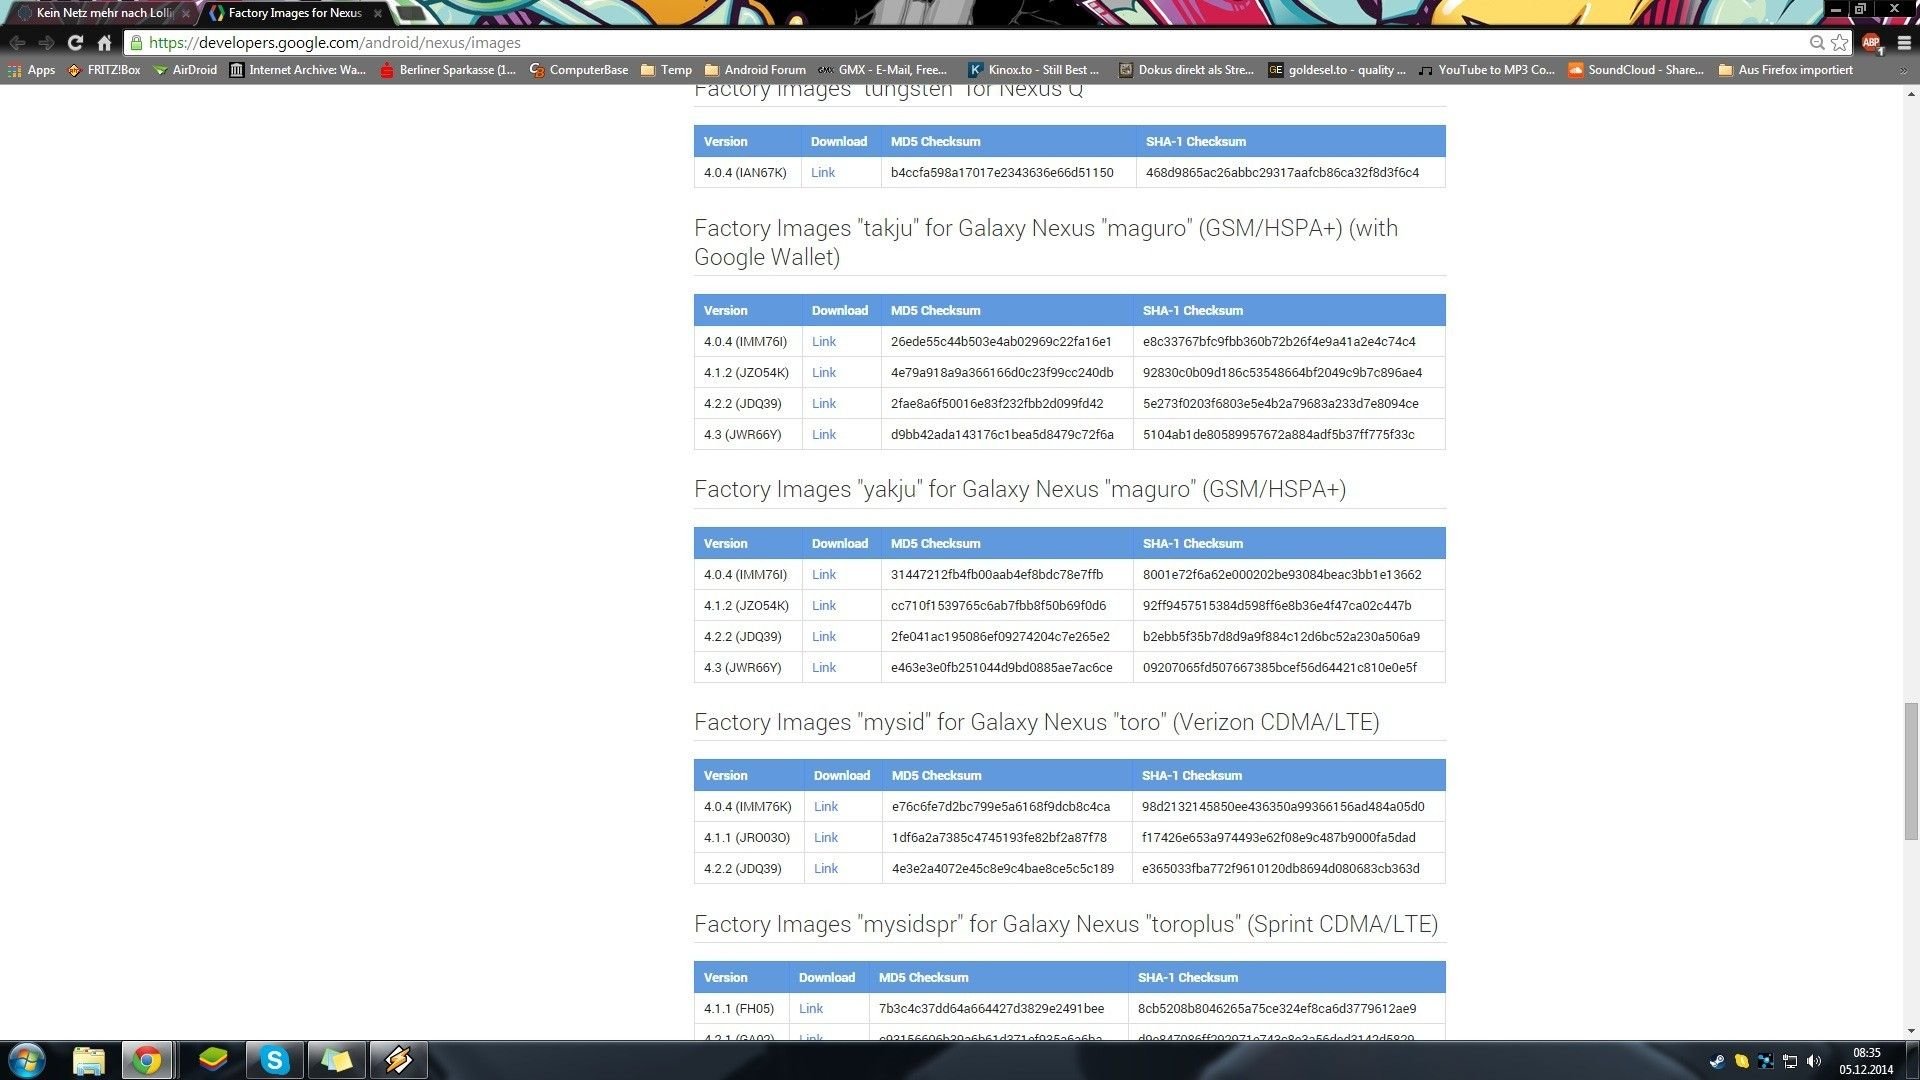
Task: Close the Factory Images for Nexus tab
Action: click(377, 14)
